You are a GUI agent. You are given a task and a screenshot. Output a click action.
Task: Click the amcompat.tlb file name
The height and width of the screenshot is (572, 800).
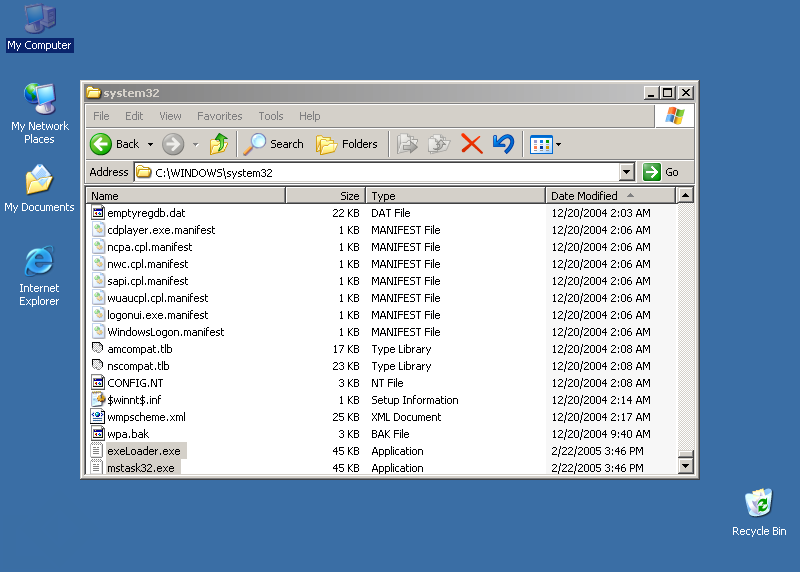pyautogui.click(x=140, y=349)
